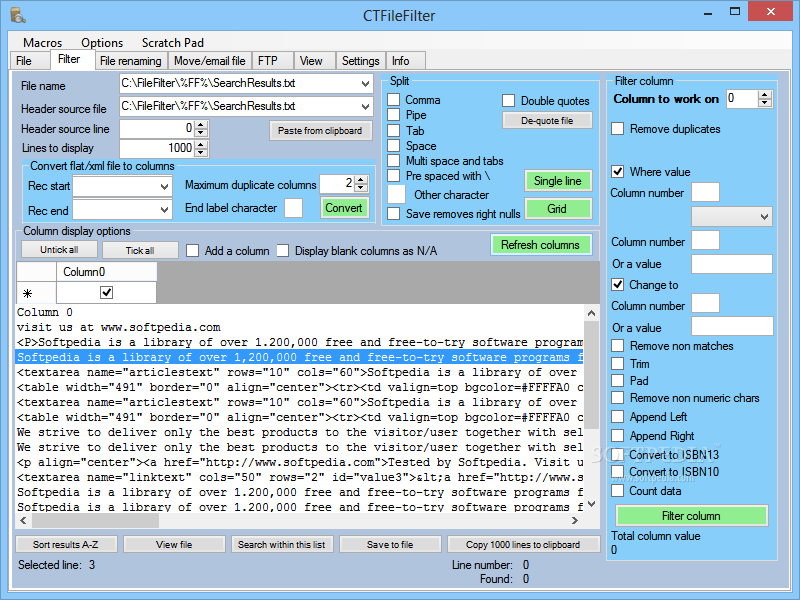The height and width of the screenshot is (600, 800).
Task: Enable the Remove duplicates checkbox
Action: click(x=617, y=129)
